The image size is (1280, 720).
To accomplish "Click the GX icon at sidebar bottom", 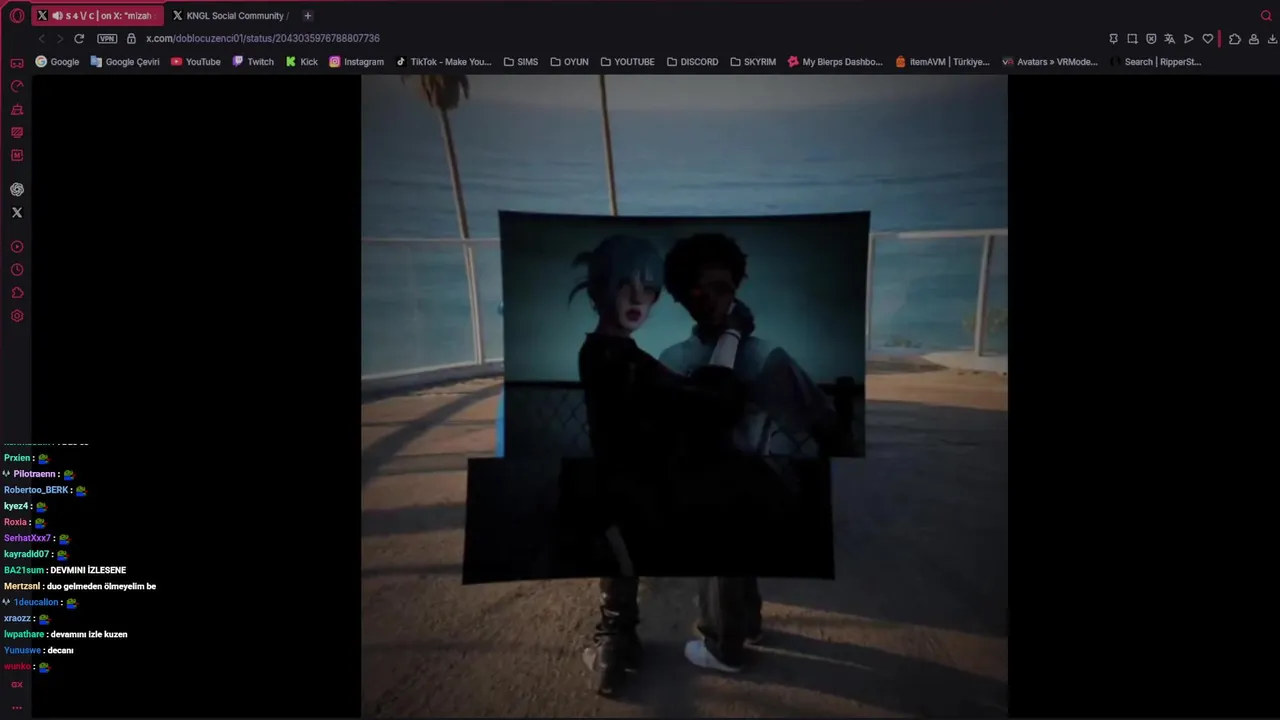I will point(17,685).
